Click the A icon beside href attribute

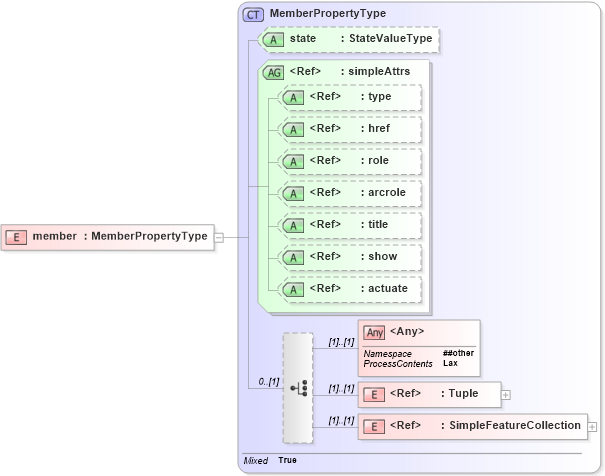click(293, 130)
